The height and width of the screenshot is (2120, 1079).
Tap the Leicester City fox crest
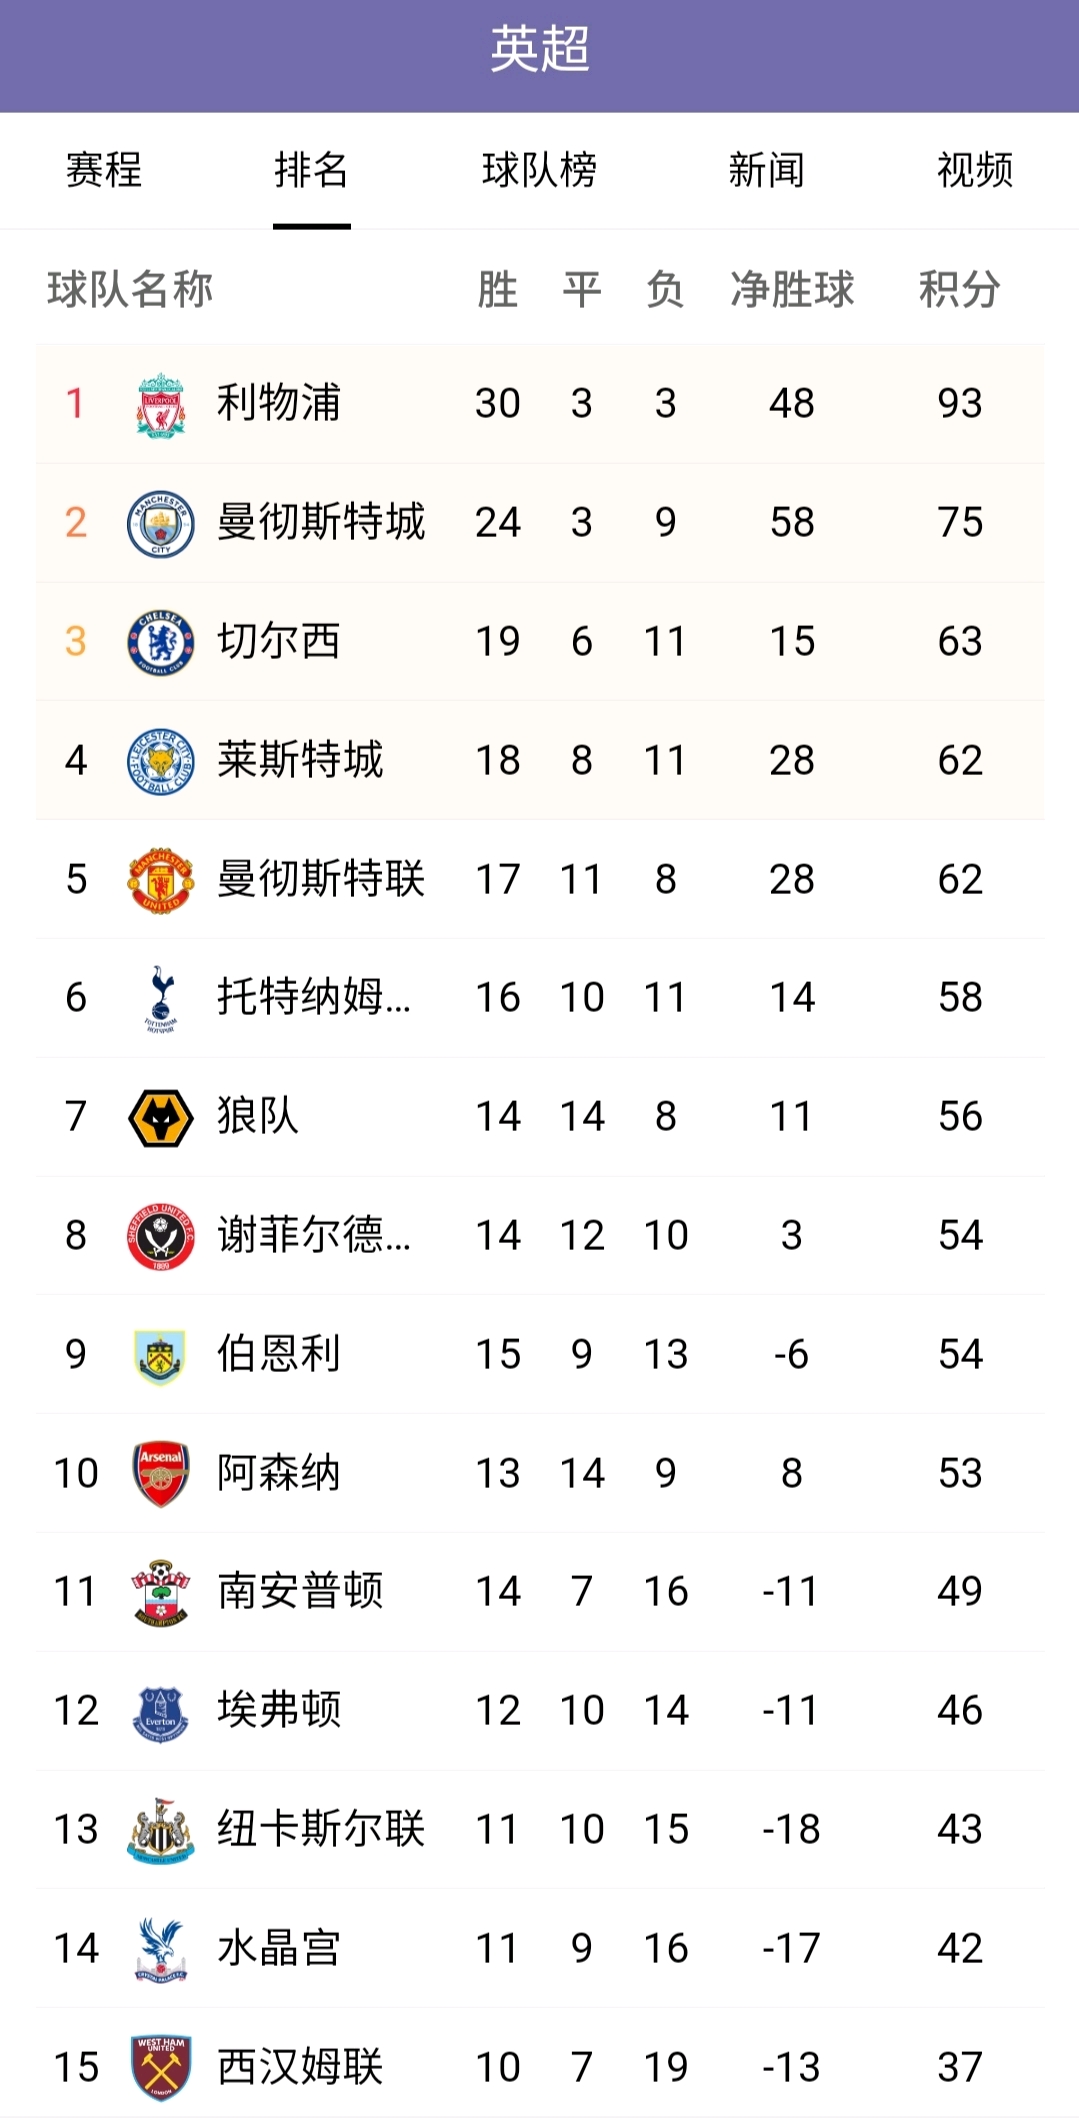(x=161, y=761)
